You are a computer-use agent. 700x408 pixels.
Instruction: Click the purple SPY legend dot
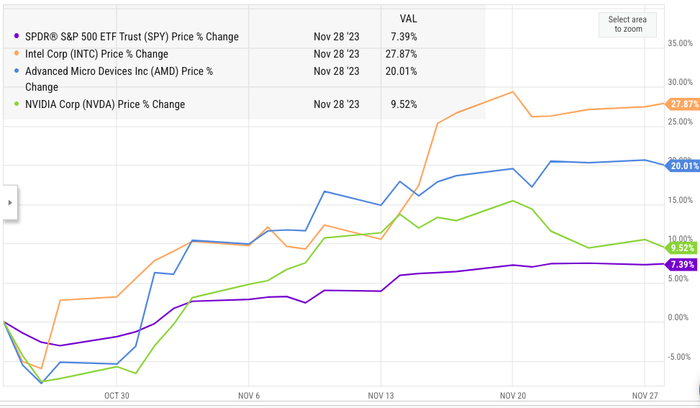pyautogui.click(x=13, y=36)
